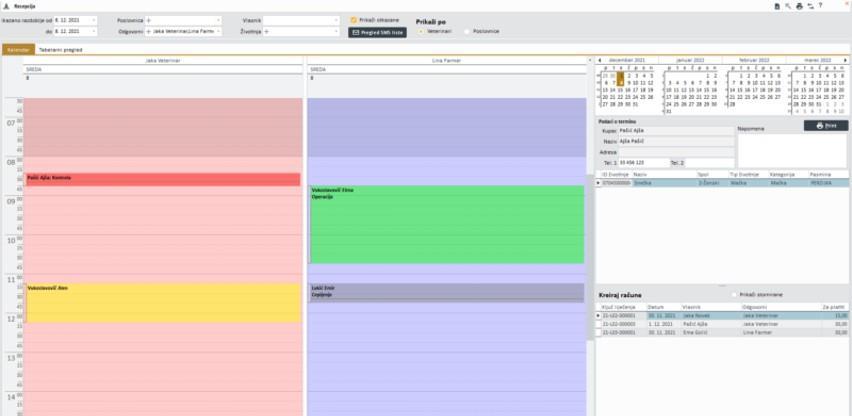This screenshot has width=852, height=416.
Task: Click the printer icon in the top-right toolbar
Action: click(x=799, y=6)
